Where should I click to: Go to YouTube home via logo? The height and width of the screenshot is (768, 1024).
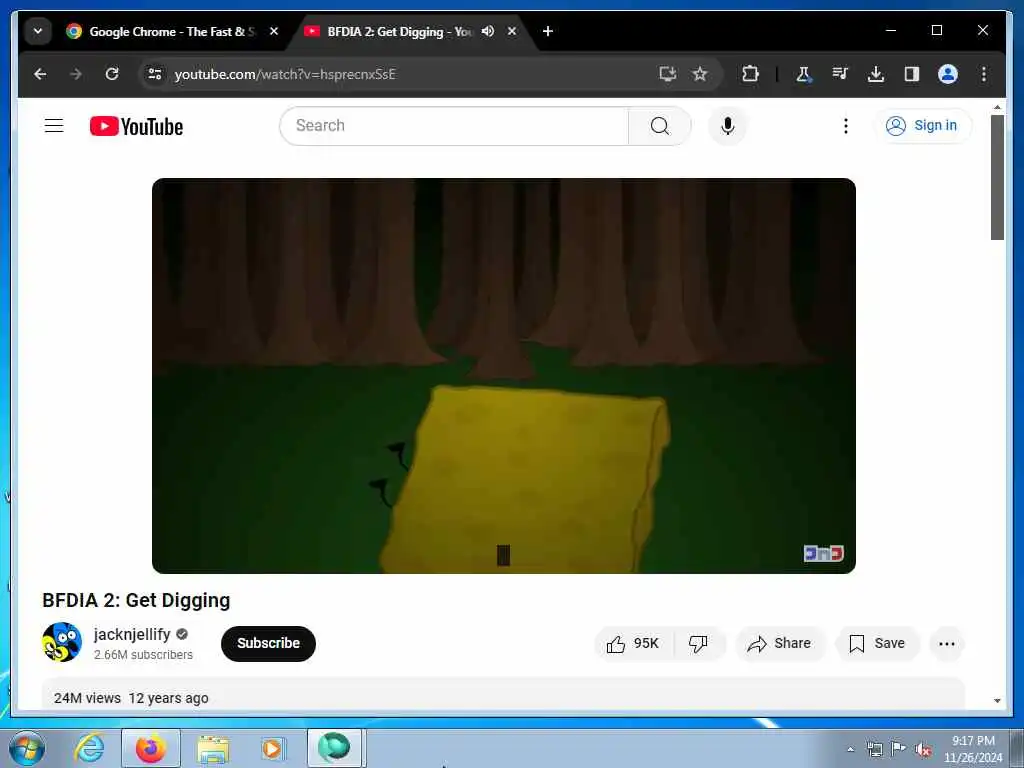(136, 126)
